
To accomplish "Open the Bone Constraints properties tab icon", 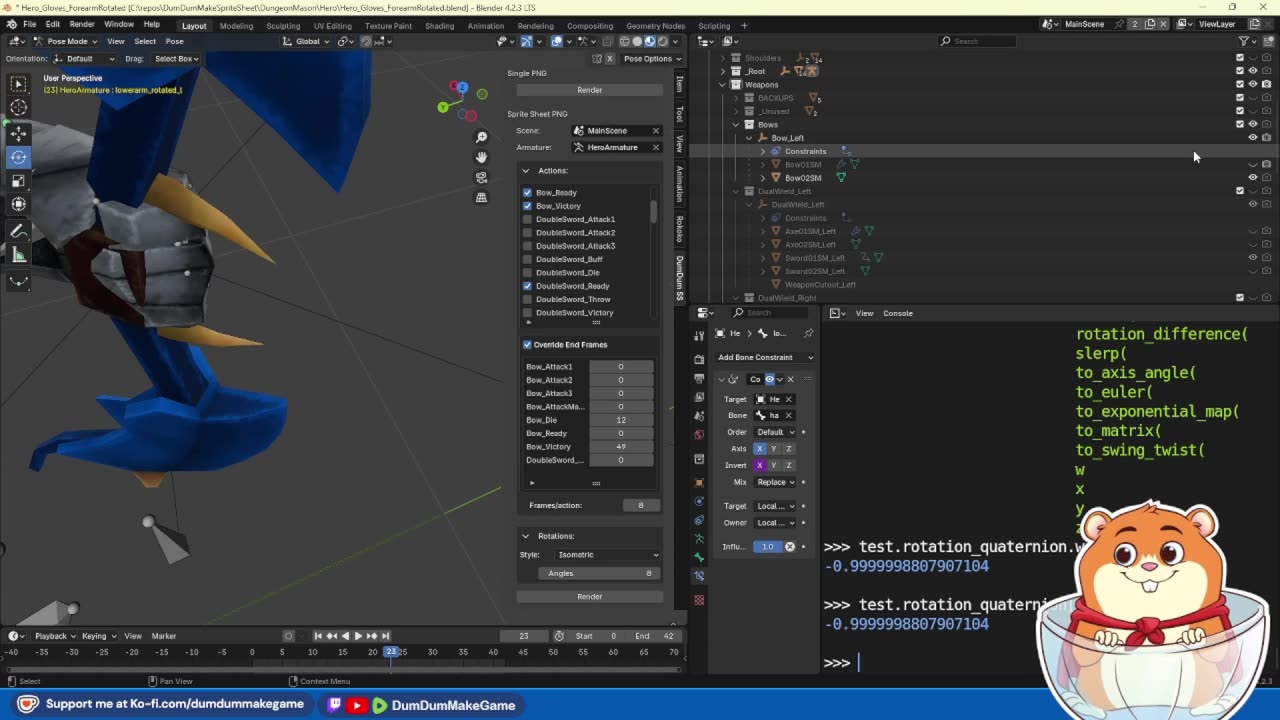I will point(699,576).
